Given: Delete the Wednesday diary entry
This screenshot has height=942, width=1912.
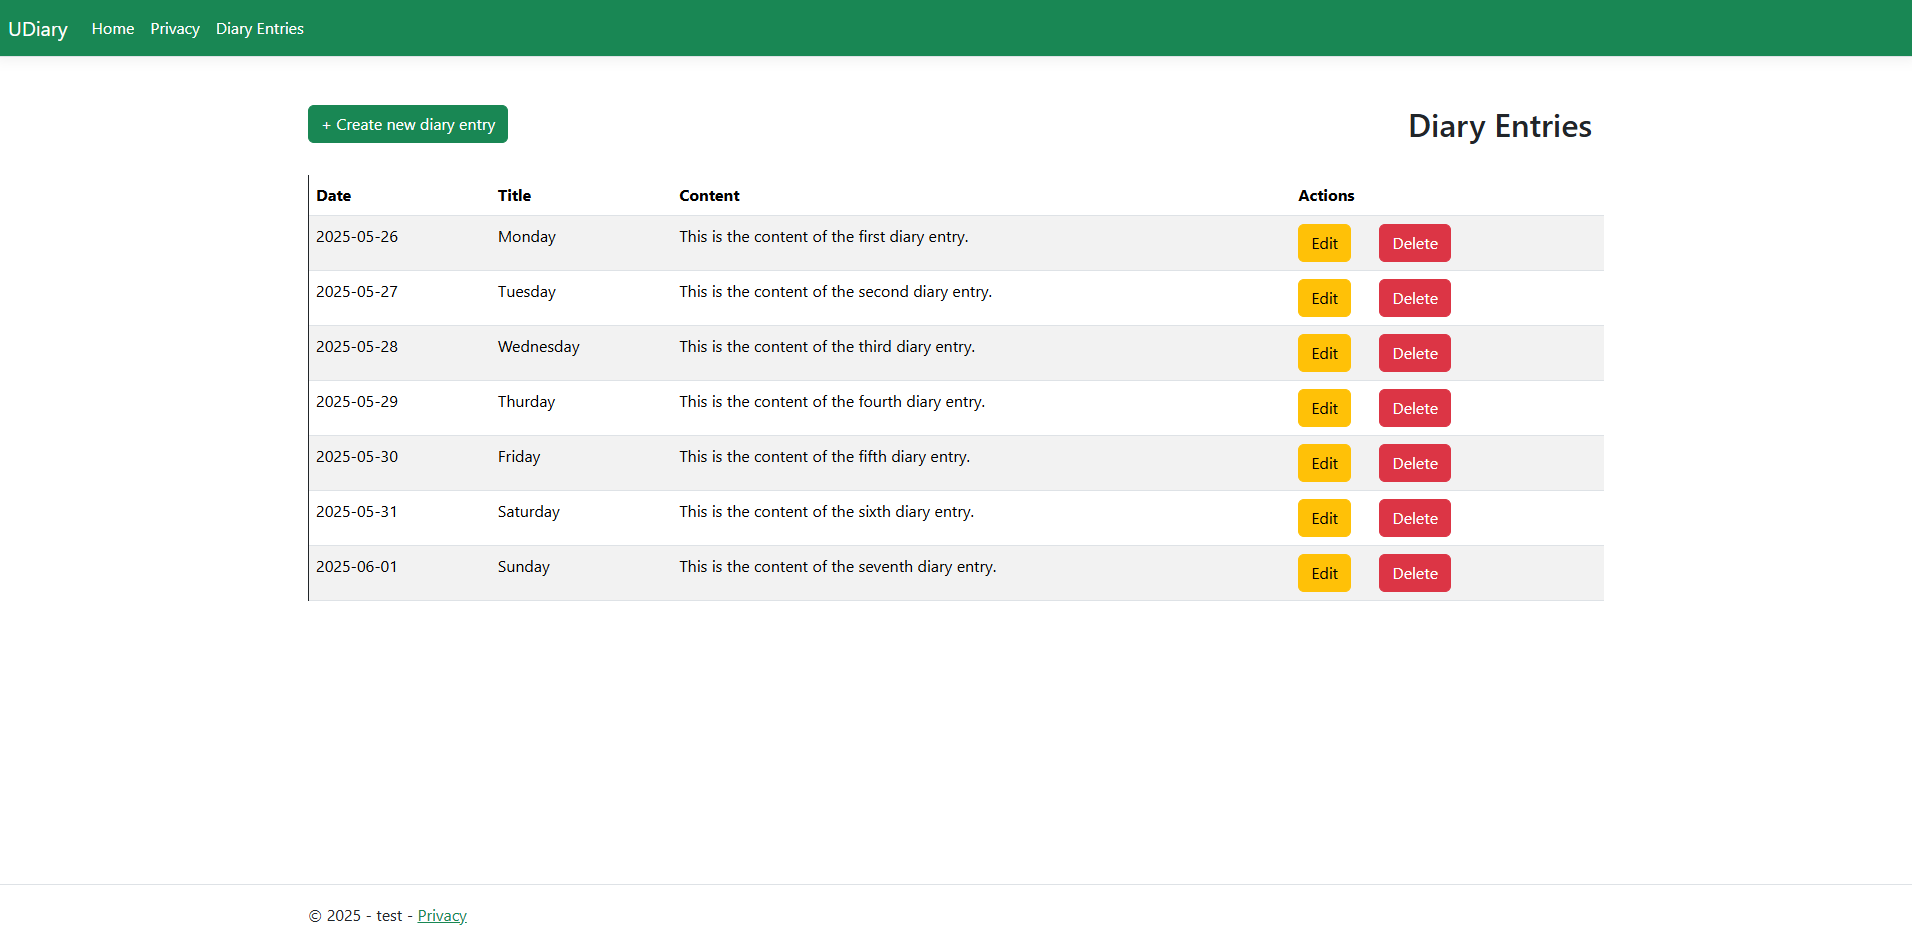Looking at the screenshot, I should (1414, 353).
